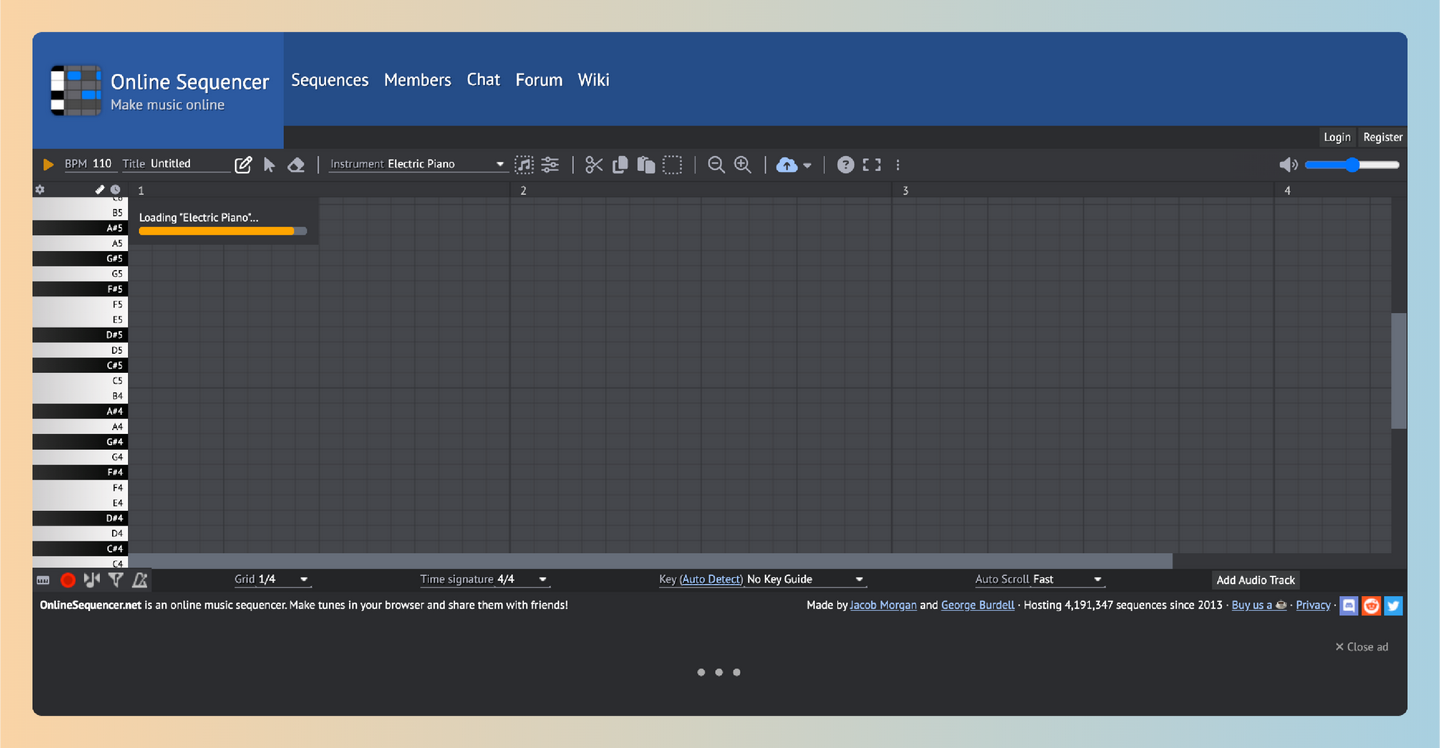Activate the eraser tool

pyautogui.click(x=296, y=164)
